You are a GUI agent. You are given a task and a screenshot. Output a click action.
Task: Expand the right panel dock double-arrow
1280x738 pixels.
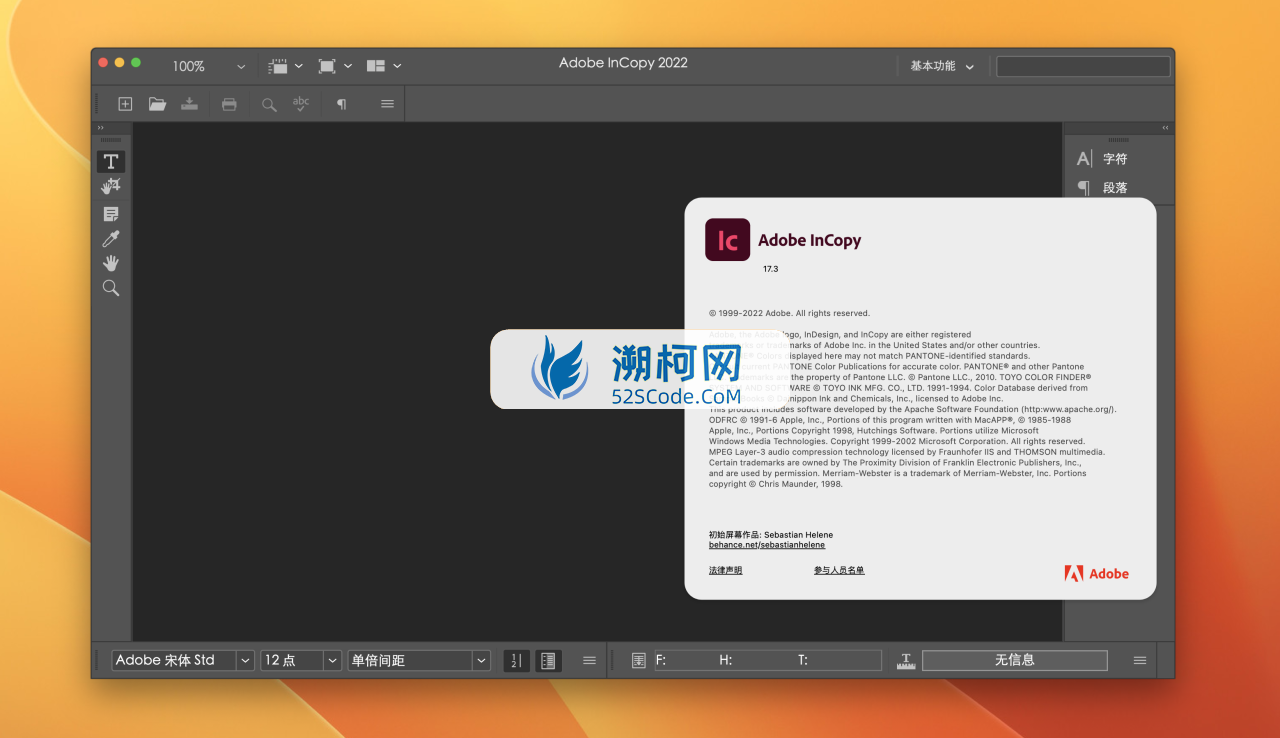click(1165, 128)
